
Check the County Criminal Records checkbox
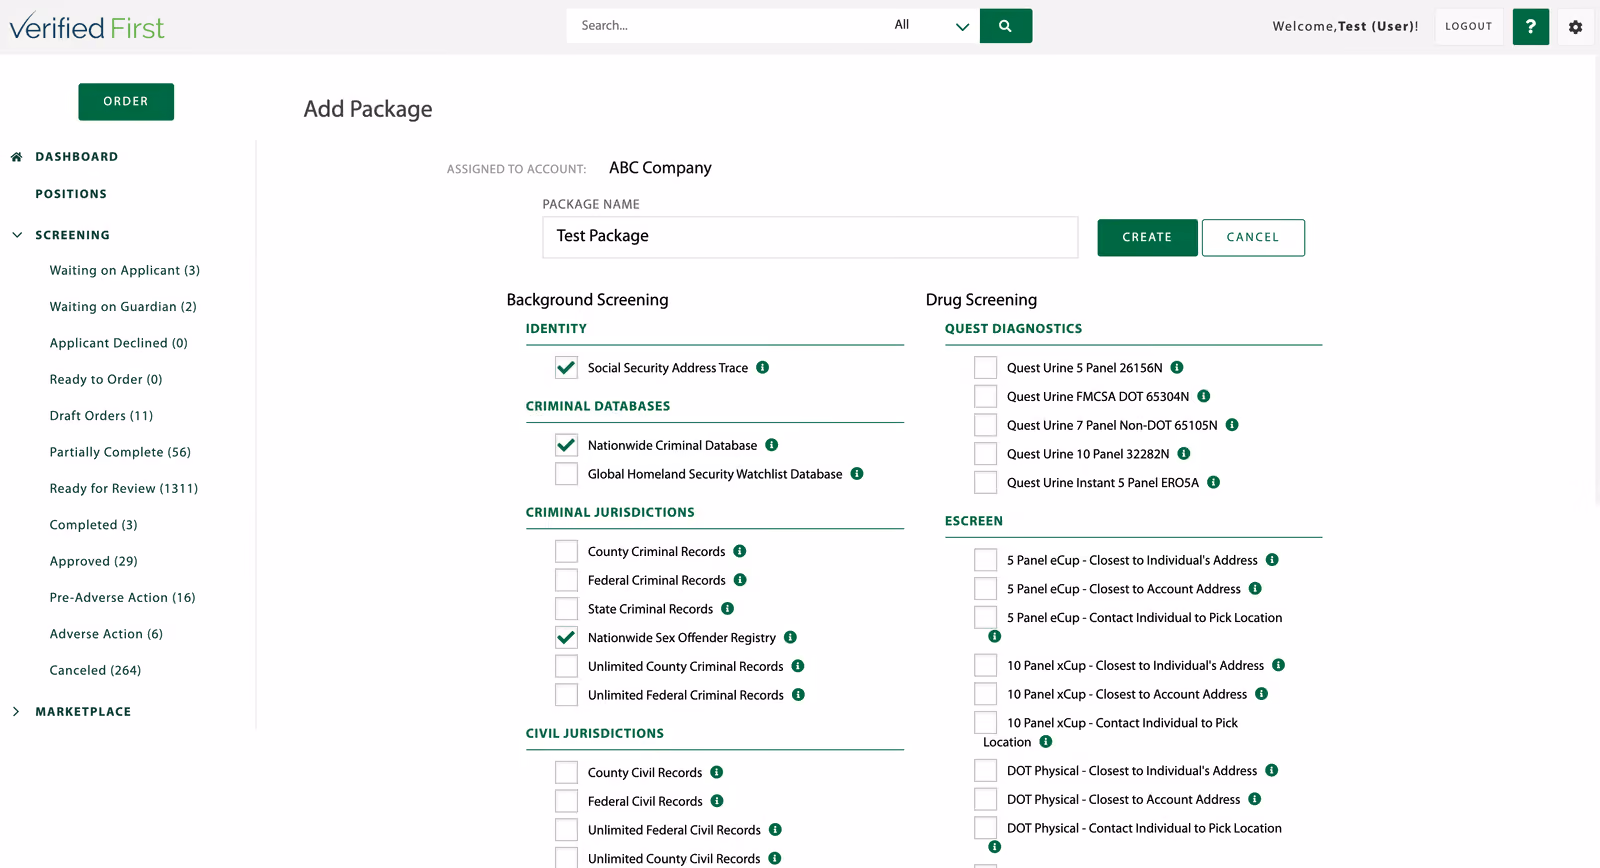566,551
